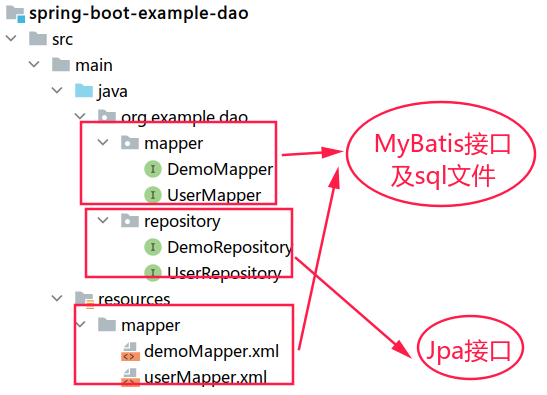Click the mapper package icon under java
The height and width of the screenshot is (395, 547).
(130, 143)
